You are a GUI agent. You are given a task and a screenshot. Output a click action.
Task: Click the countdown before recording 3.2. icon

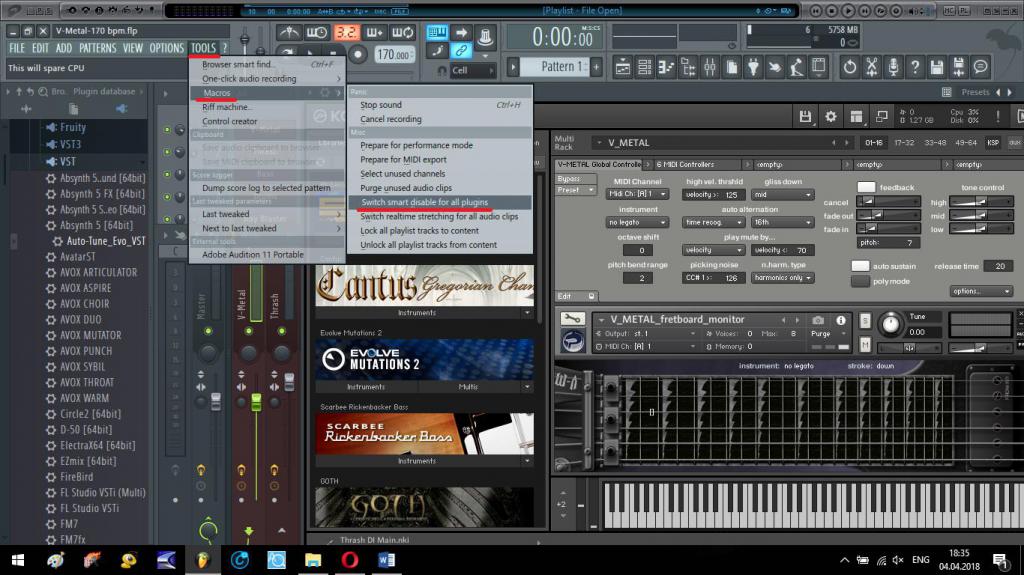coord(347,32)
